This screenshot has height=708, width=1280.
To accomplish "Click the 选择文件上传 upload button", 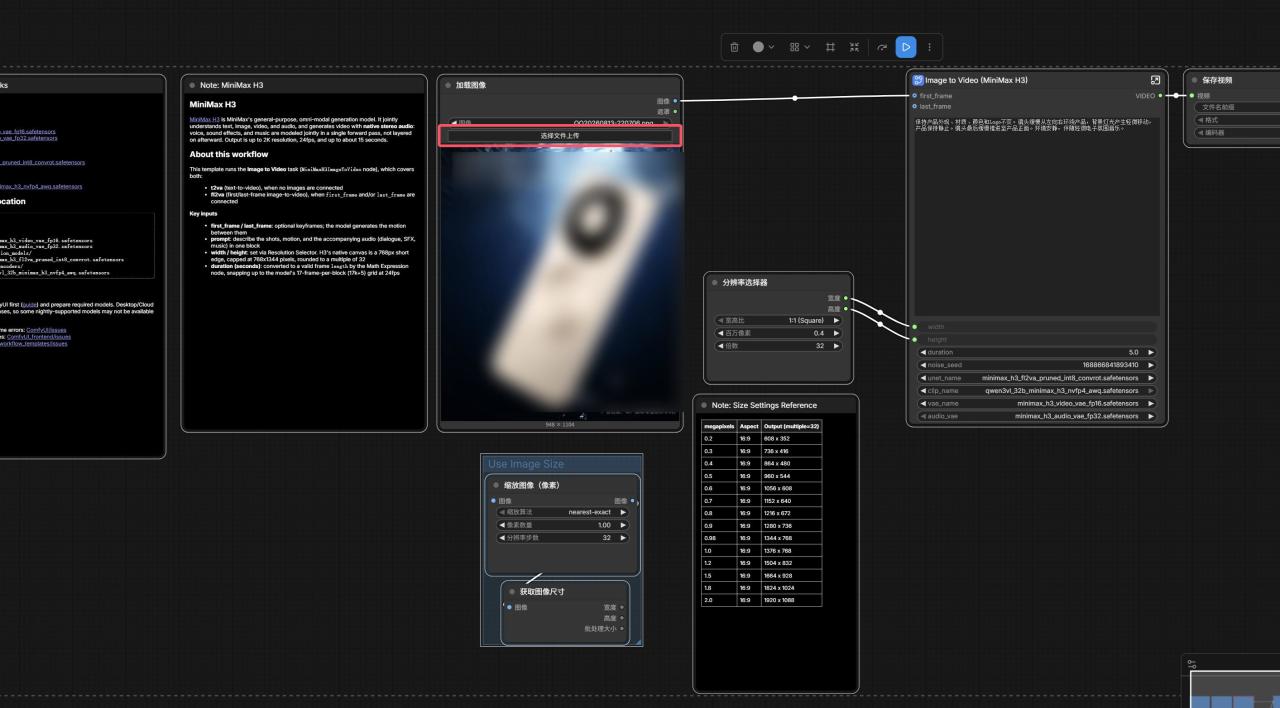I will coord(560,135).
